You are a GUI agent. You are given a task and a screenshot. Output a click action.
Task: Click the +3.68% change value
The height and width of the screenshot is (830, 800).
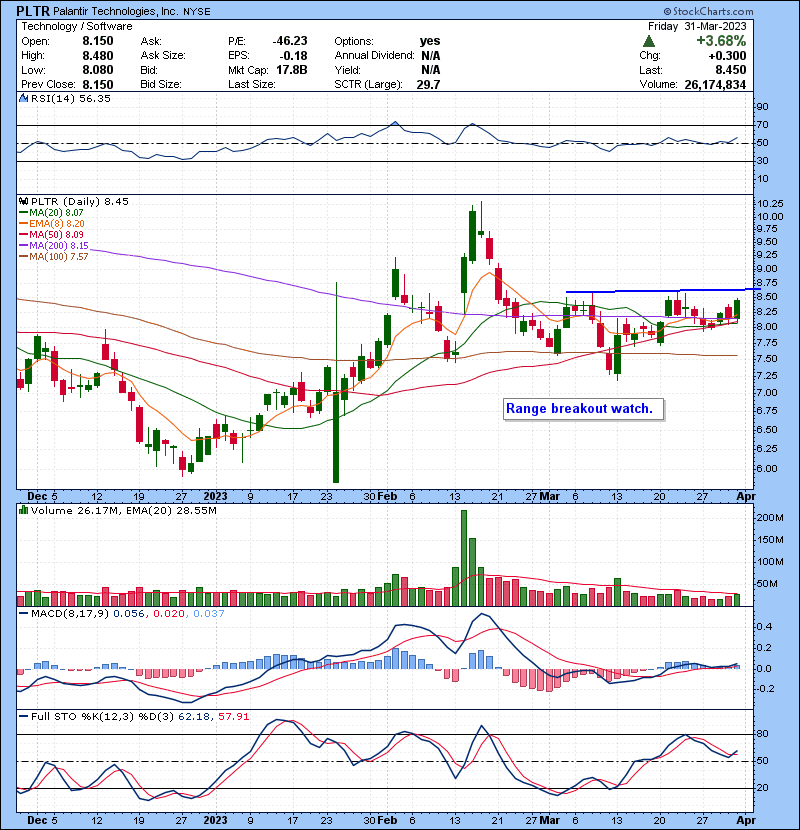tap(721, 41)
